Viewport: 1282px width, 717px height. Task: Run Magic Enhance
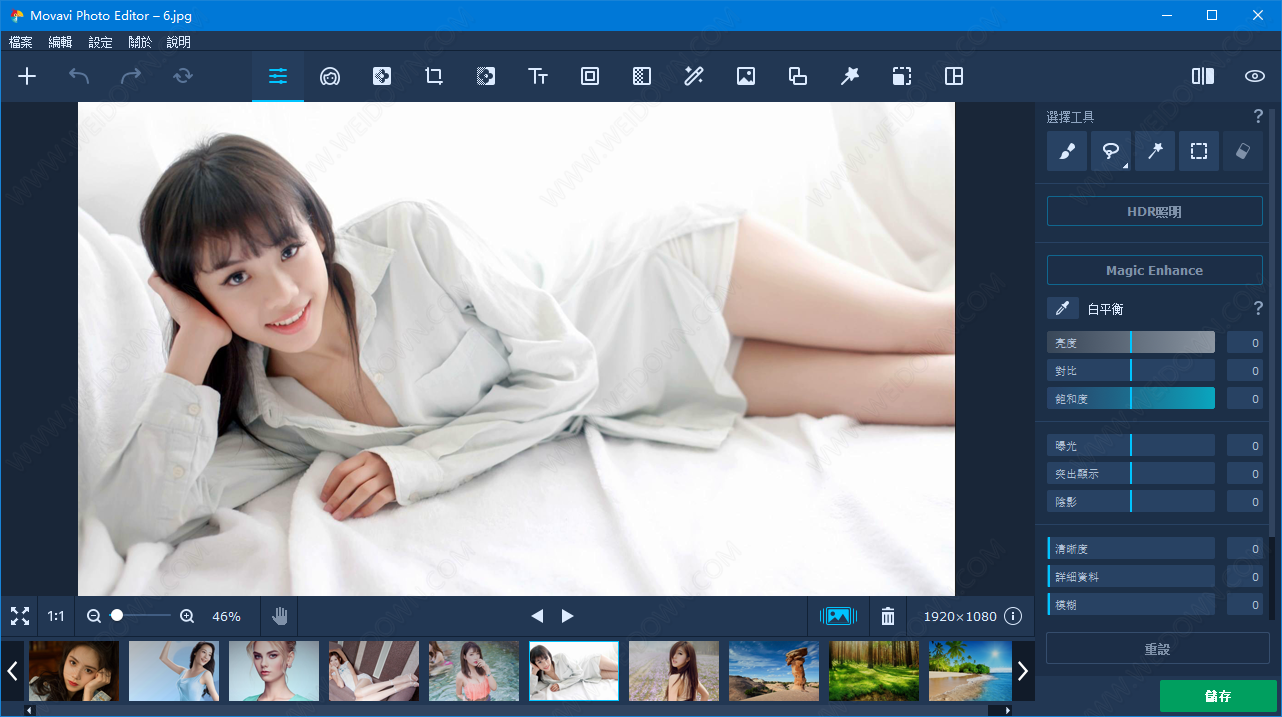click(1154, 269)
